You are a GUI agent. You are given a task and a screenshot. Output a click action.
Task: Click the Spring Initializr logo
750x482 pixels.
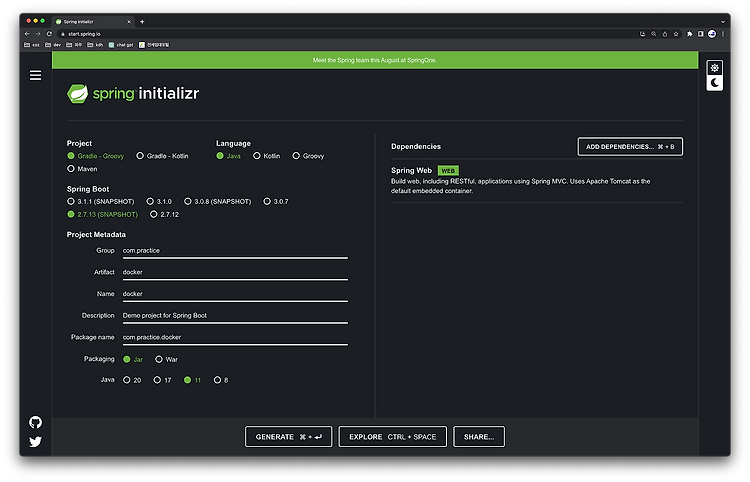(133, 93)
